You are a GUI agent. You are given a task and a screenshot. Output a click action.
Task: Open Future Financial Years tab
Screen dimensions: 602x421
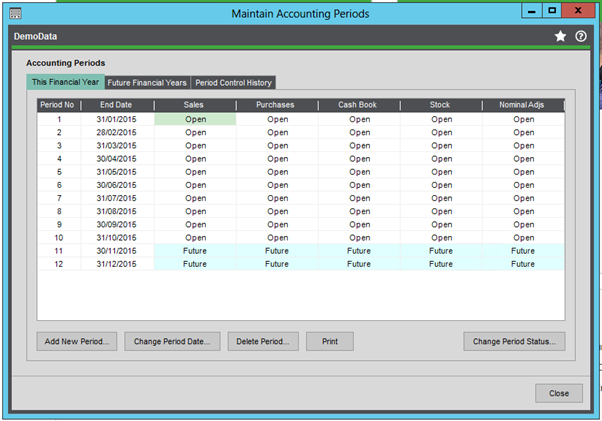pos(147,83)
